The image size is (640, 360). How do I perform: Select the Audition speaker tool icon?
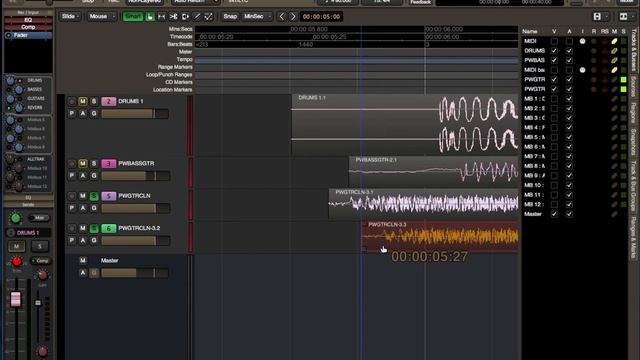click(x=185, y=17)
